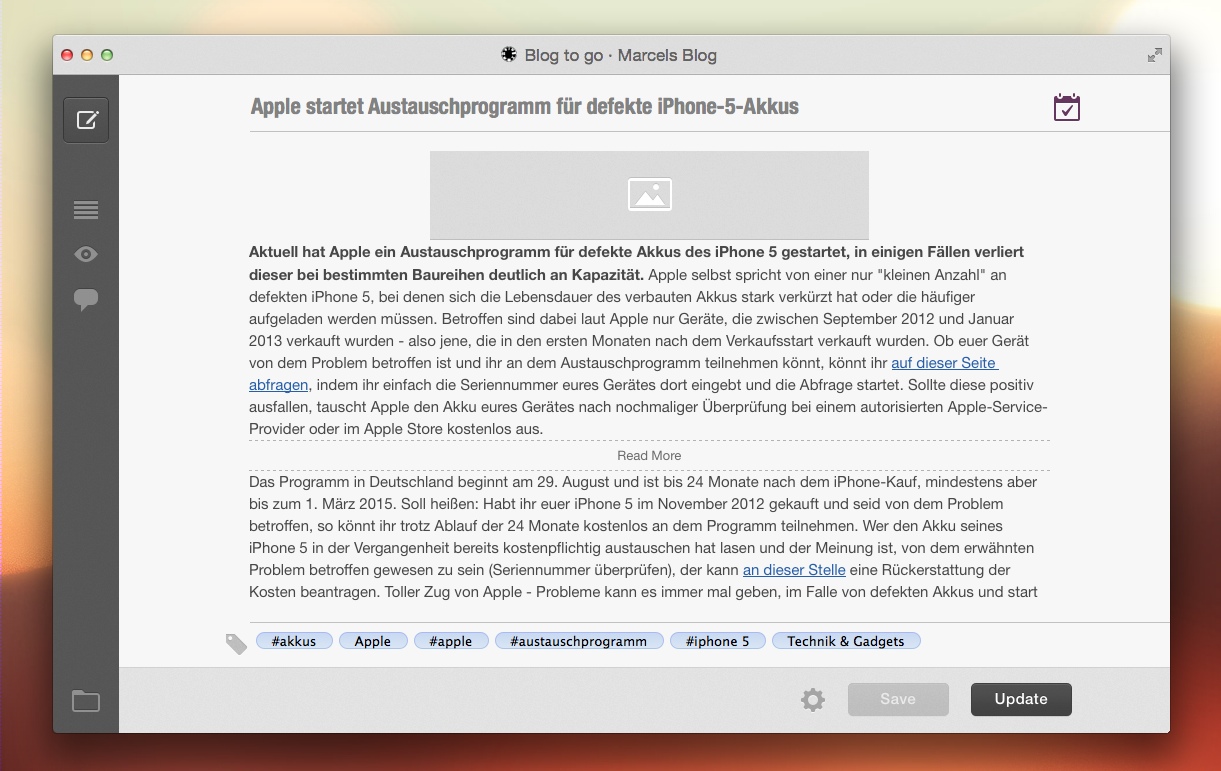Open the posts list view icon

click(x=86, y=210)
